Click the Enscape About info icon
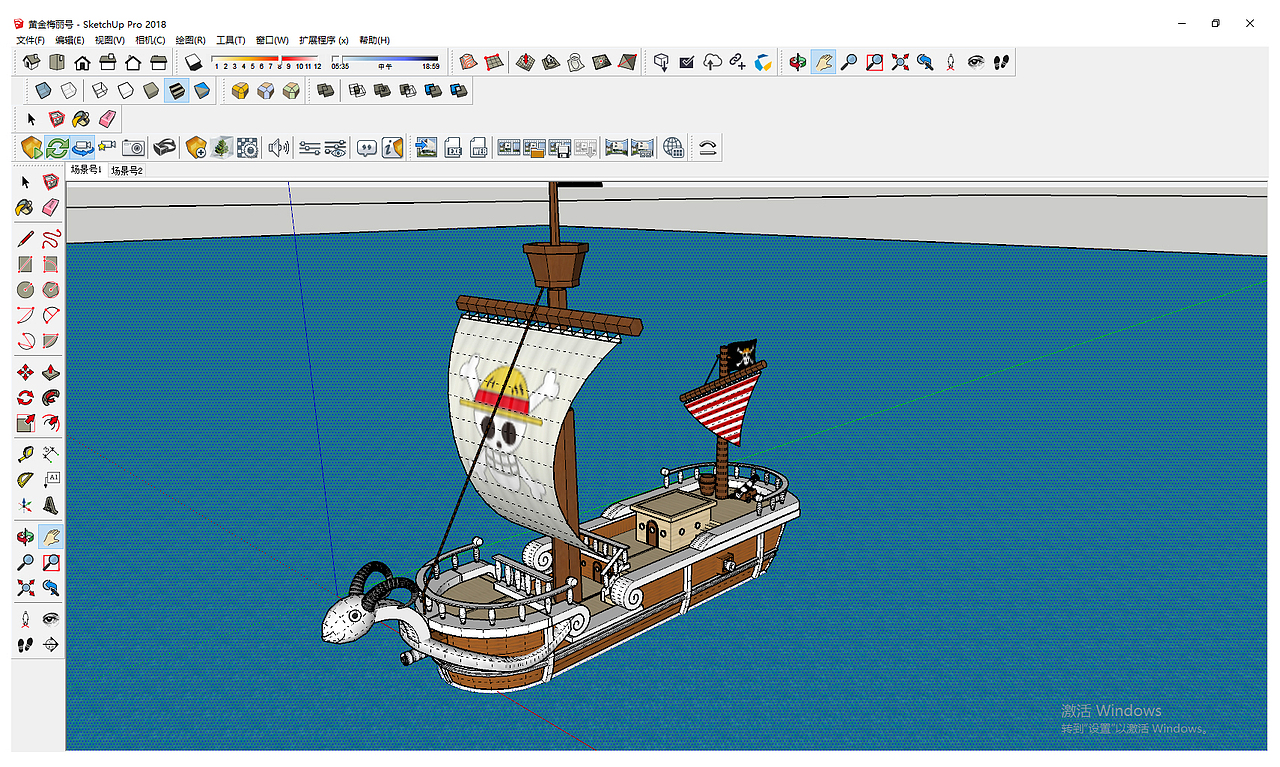The image size is (1280, 767). pyautogui.click(x=393, y=148)
